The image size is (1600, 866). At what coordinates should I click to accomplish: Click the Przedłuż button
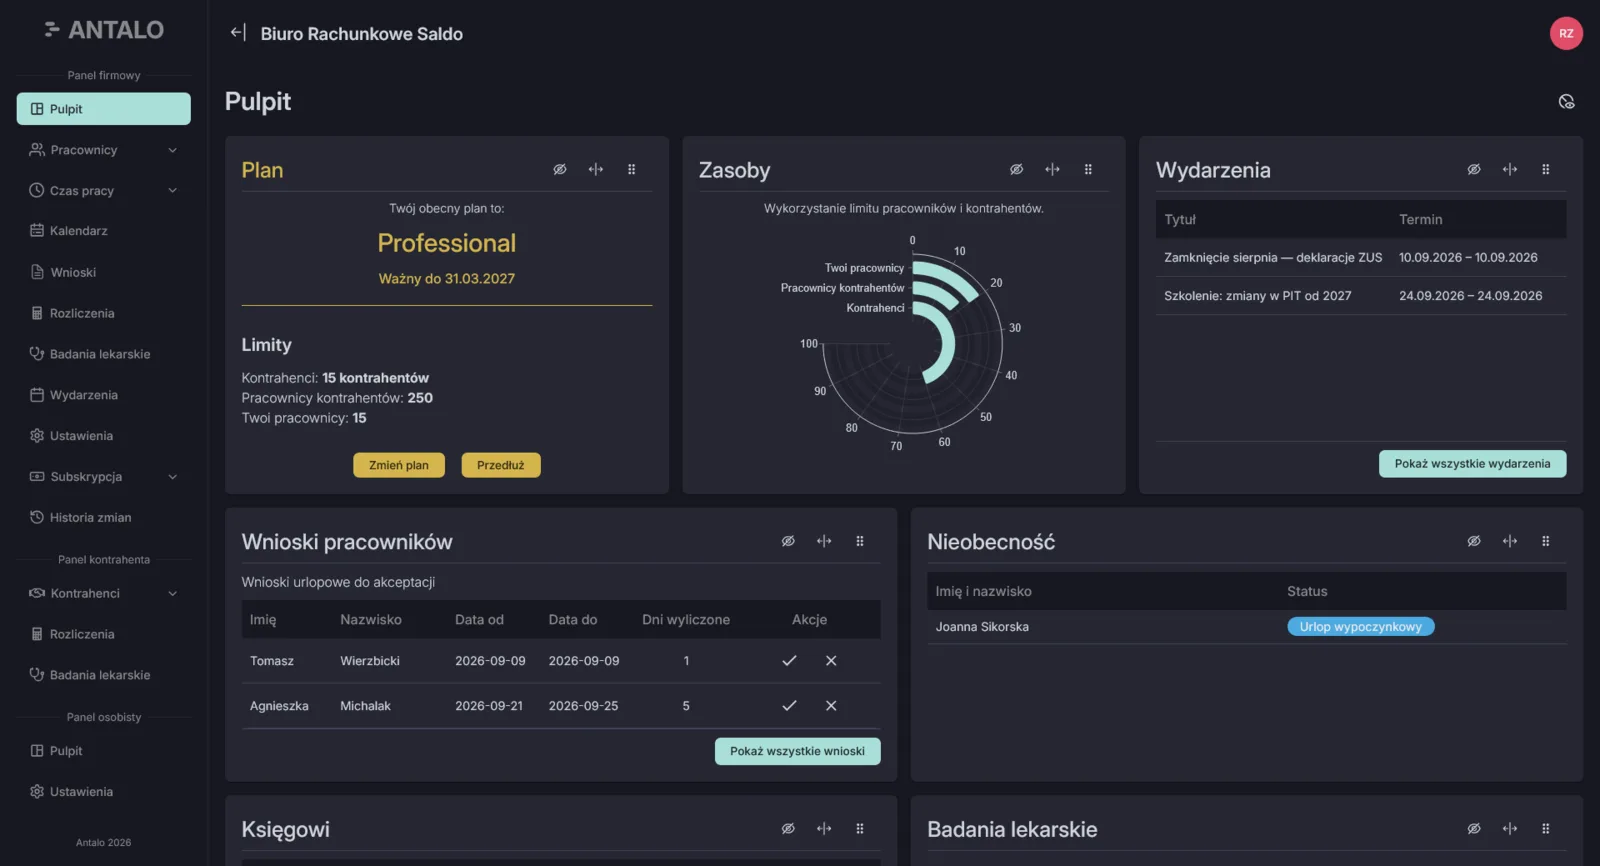click(x=501, y=465)
